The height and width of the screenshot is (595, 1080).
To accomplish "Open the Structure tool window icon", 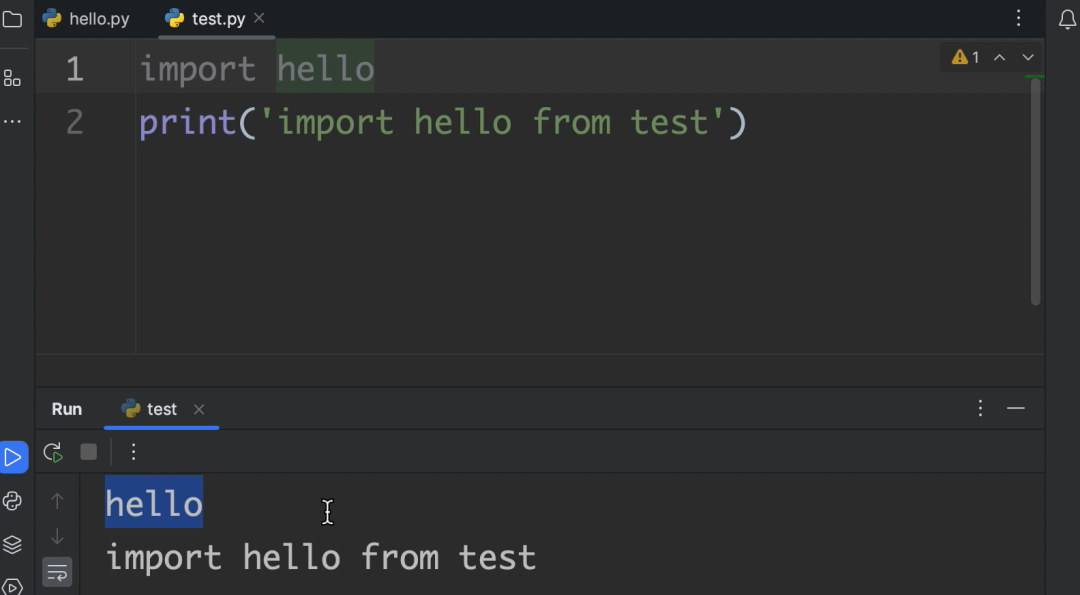I will pyautogui.click(x=12, y=78).
